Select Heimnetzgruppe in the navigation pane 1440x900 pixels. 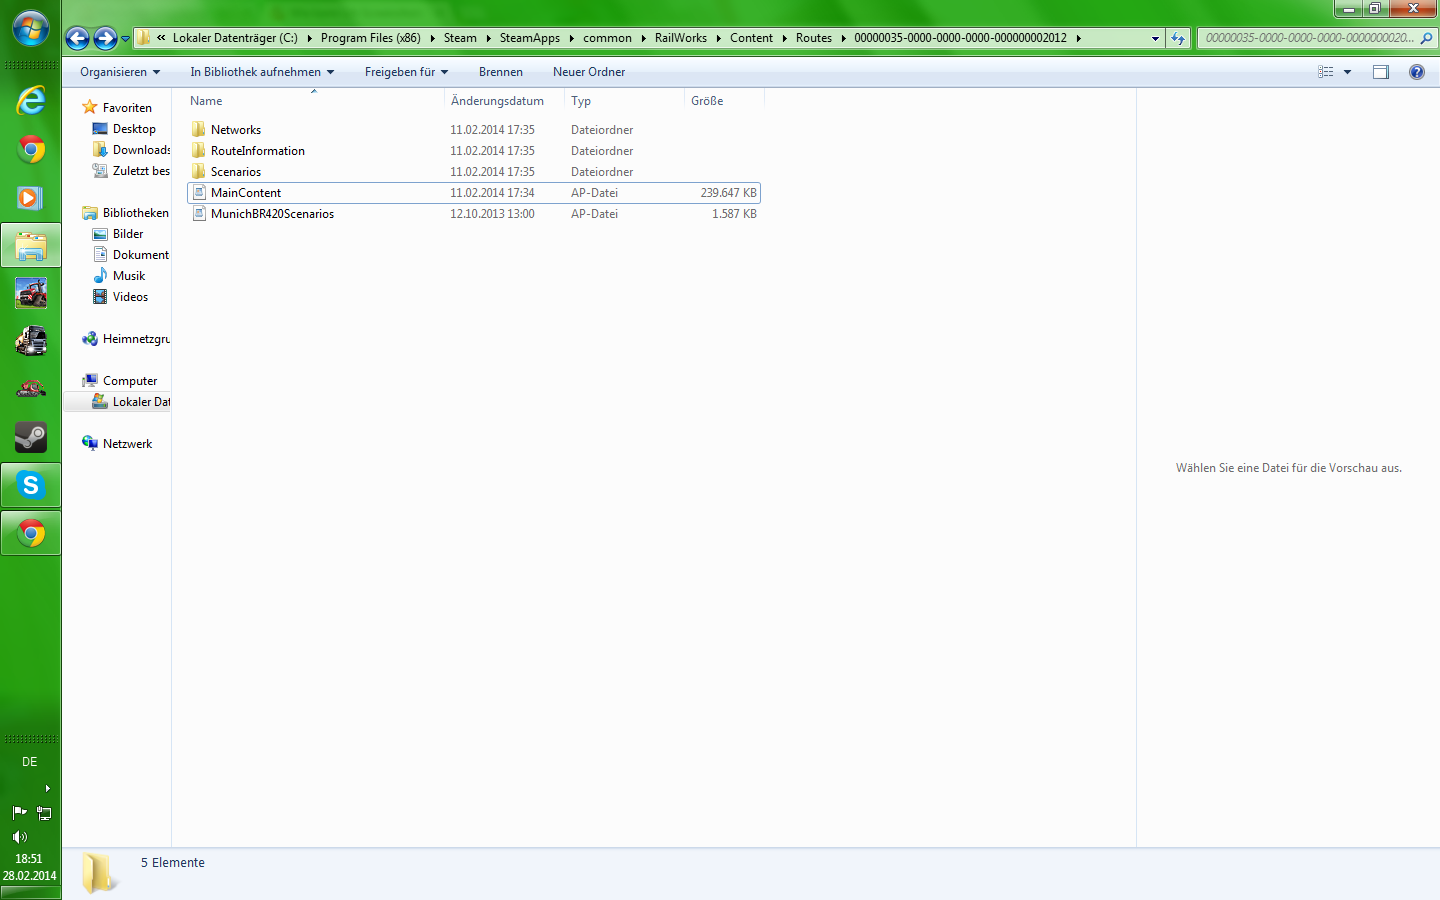tap(136, 339)
